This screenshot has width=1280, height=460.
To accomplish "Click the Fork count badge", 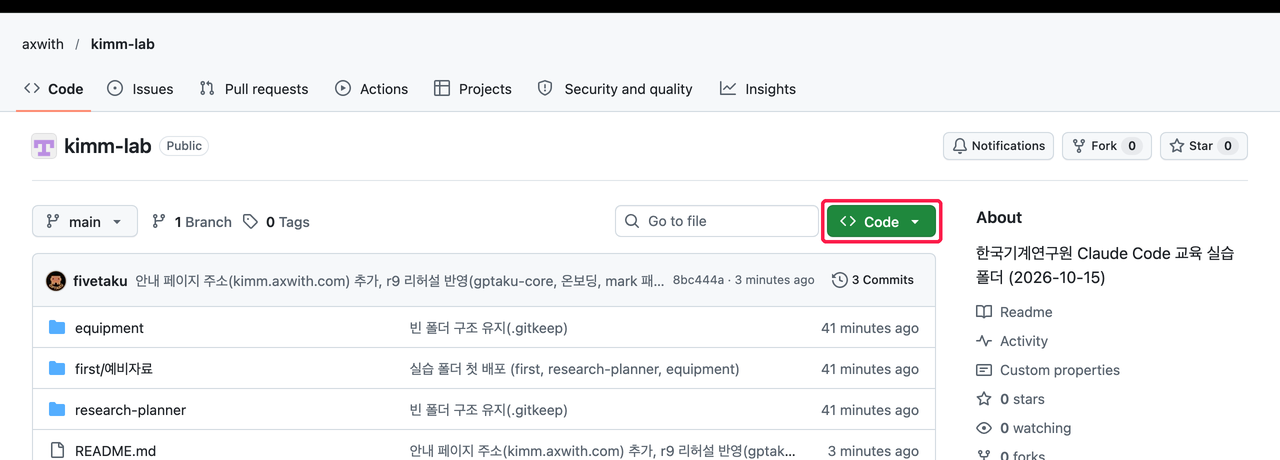I will pos(1132,146).
